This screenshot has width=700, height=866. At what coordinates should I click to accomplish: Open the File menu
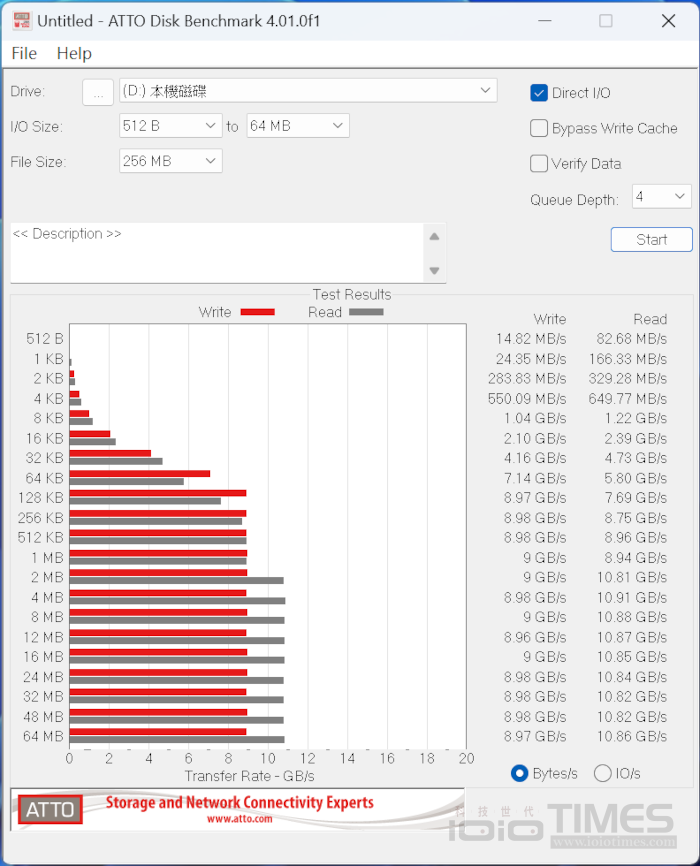pos(24,54)
